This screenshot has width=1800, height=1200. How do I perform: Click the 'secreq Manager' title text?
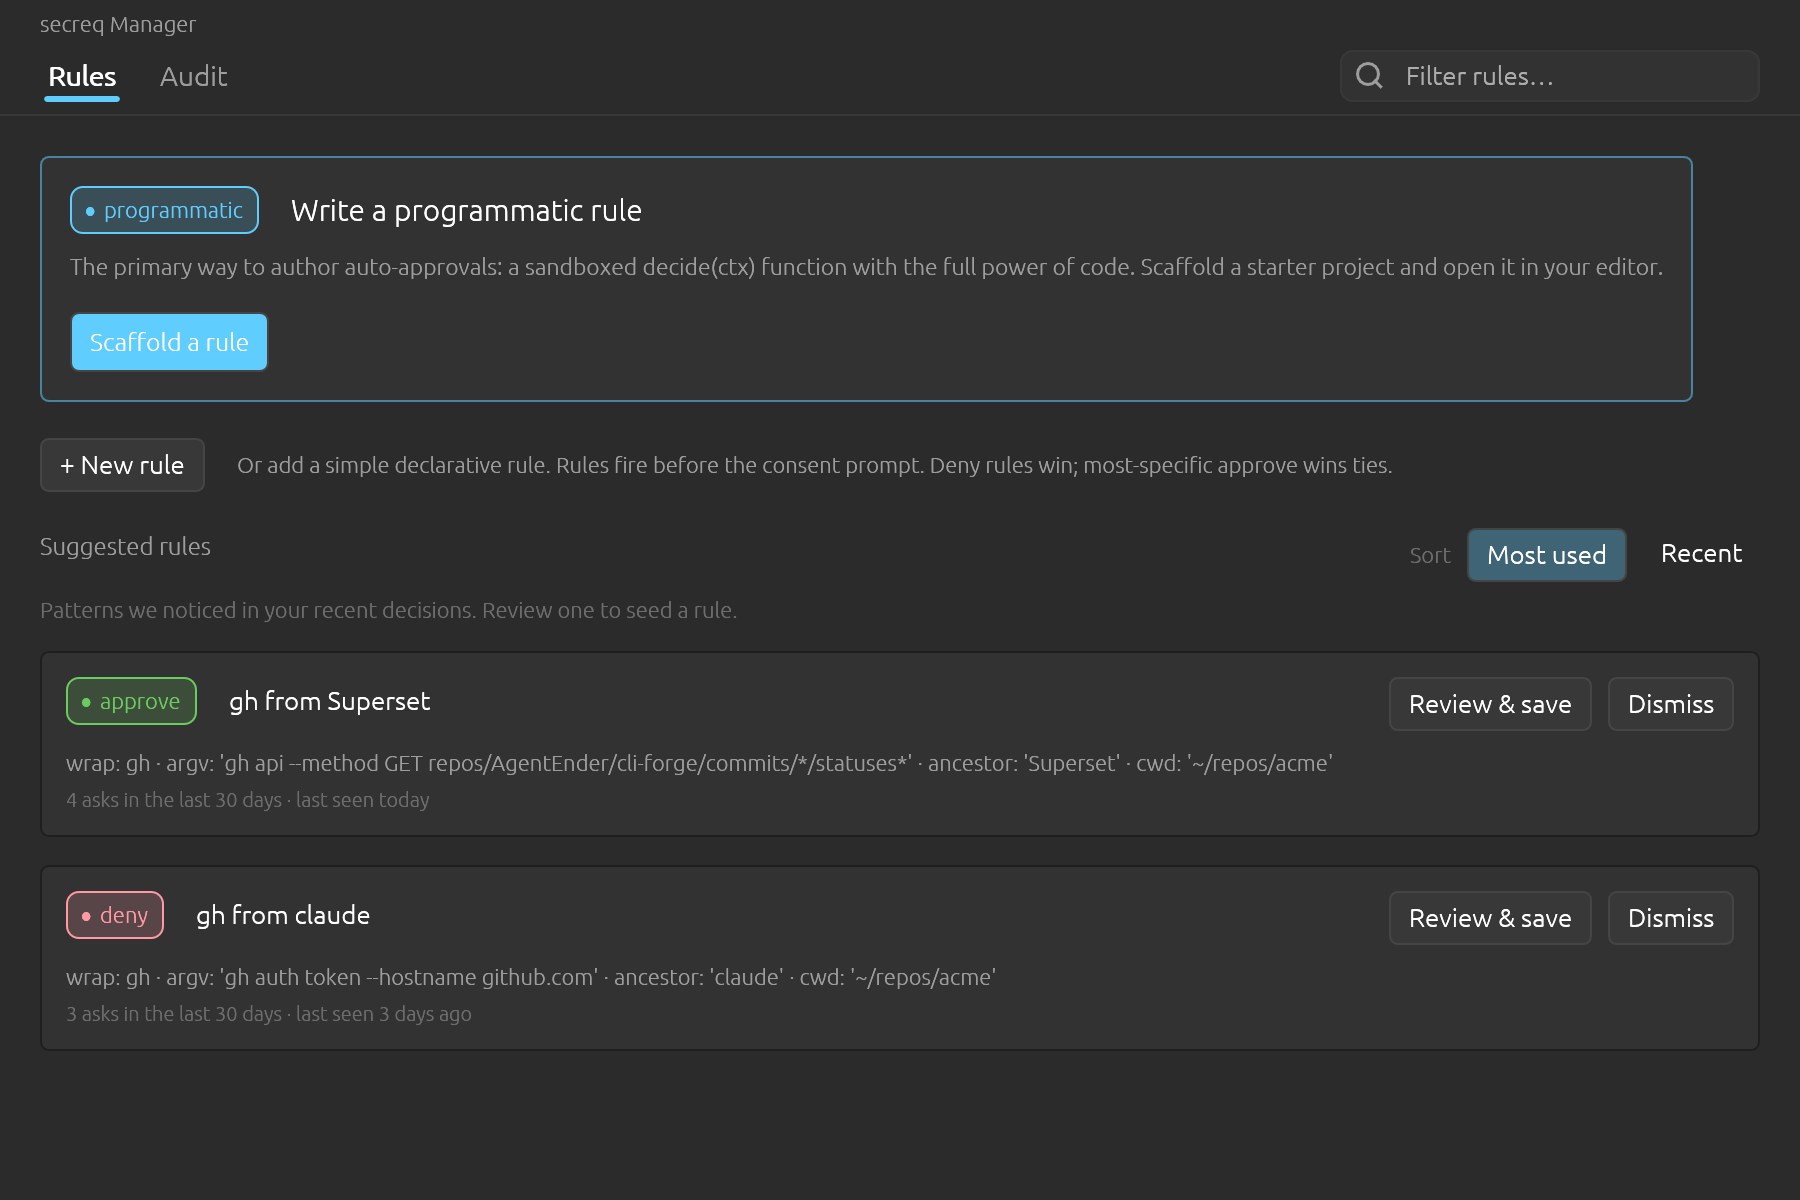pyautogui.click(x=118, y=24)
